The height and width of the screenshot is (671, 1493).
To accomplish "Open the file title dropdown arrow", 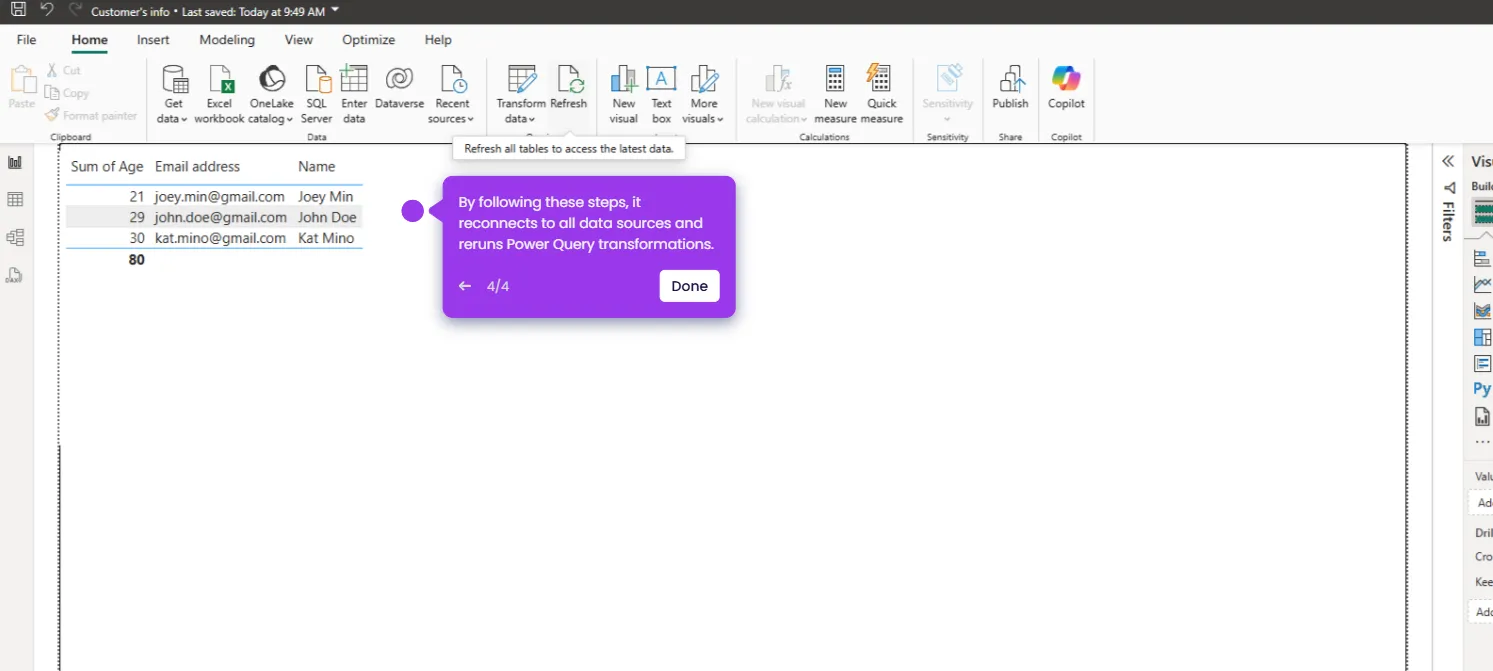I will coord(335,11).
